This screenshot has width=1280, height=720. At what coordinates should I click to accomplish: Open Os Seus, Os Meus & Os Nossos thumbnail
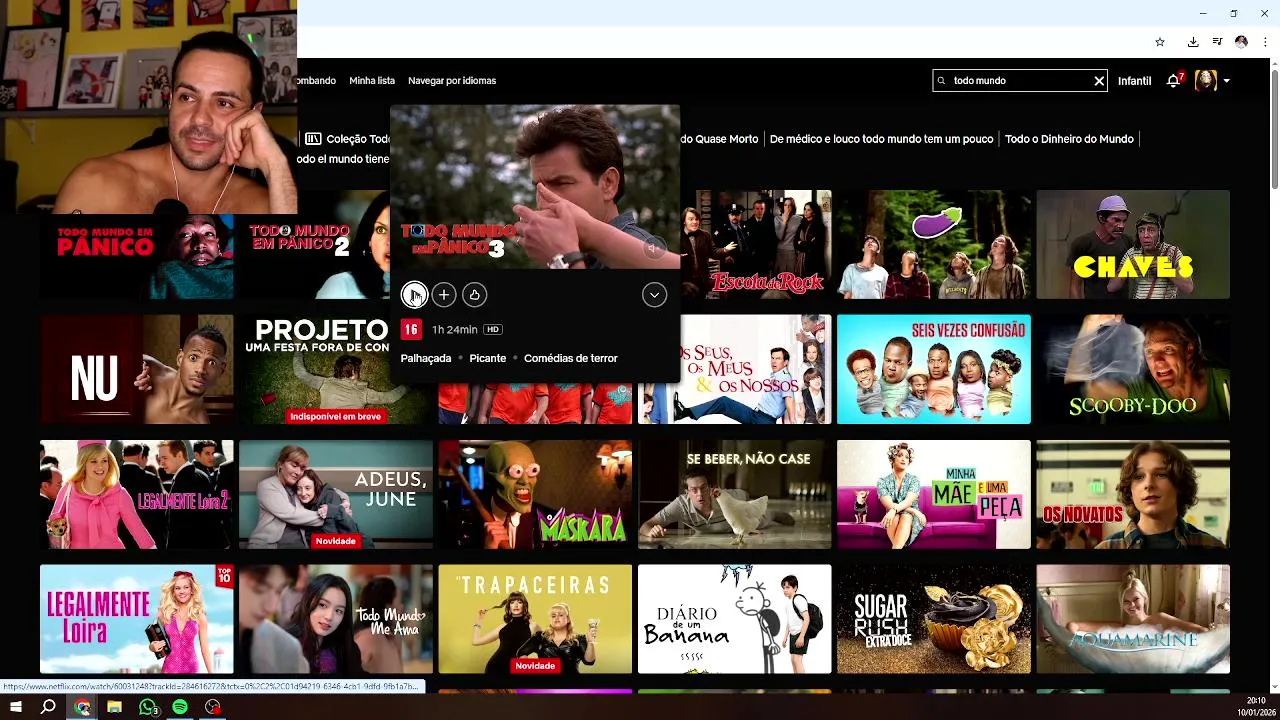coord(756,369)
